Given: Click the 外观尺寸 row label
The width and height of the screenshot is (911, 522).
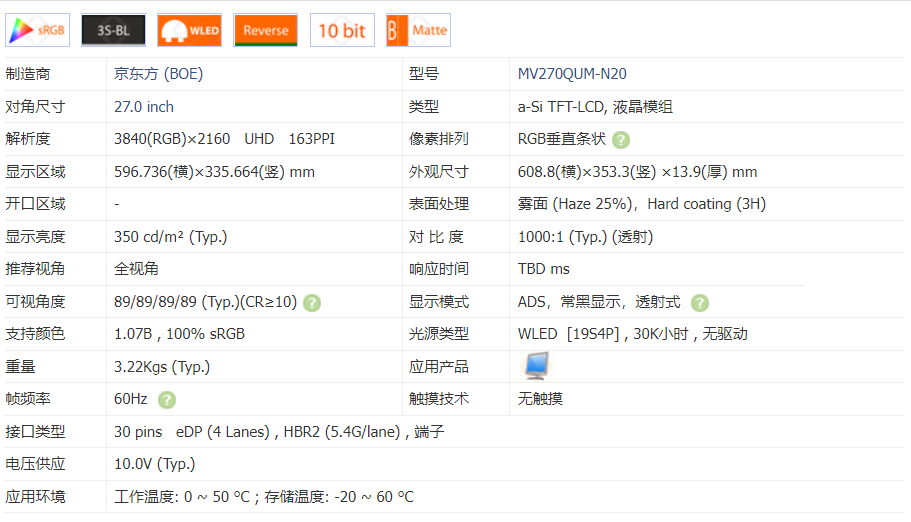Looking at the screenshot, I should point(439,172).
